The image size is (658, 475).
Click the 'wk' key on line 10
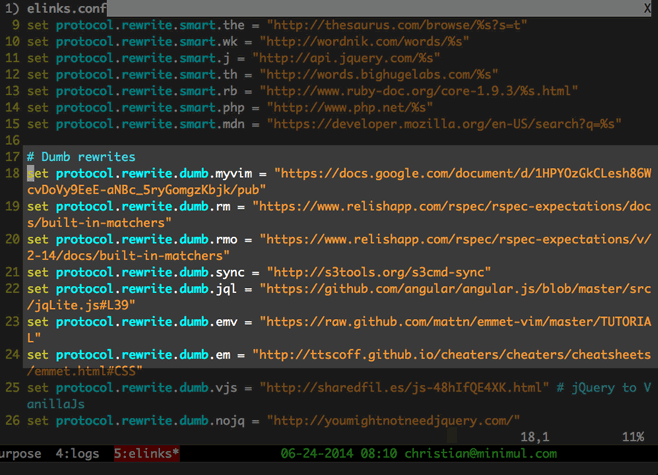click(230, 42)
